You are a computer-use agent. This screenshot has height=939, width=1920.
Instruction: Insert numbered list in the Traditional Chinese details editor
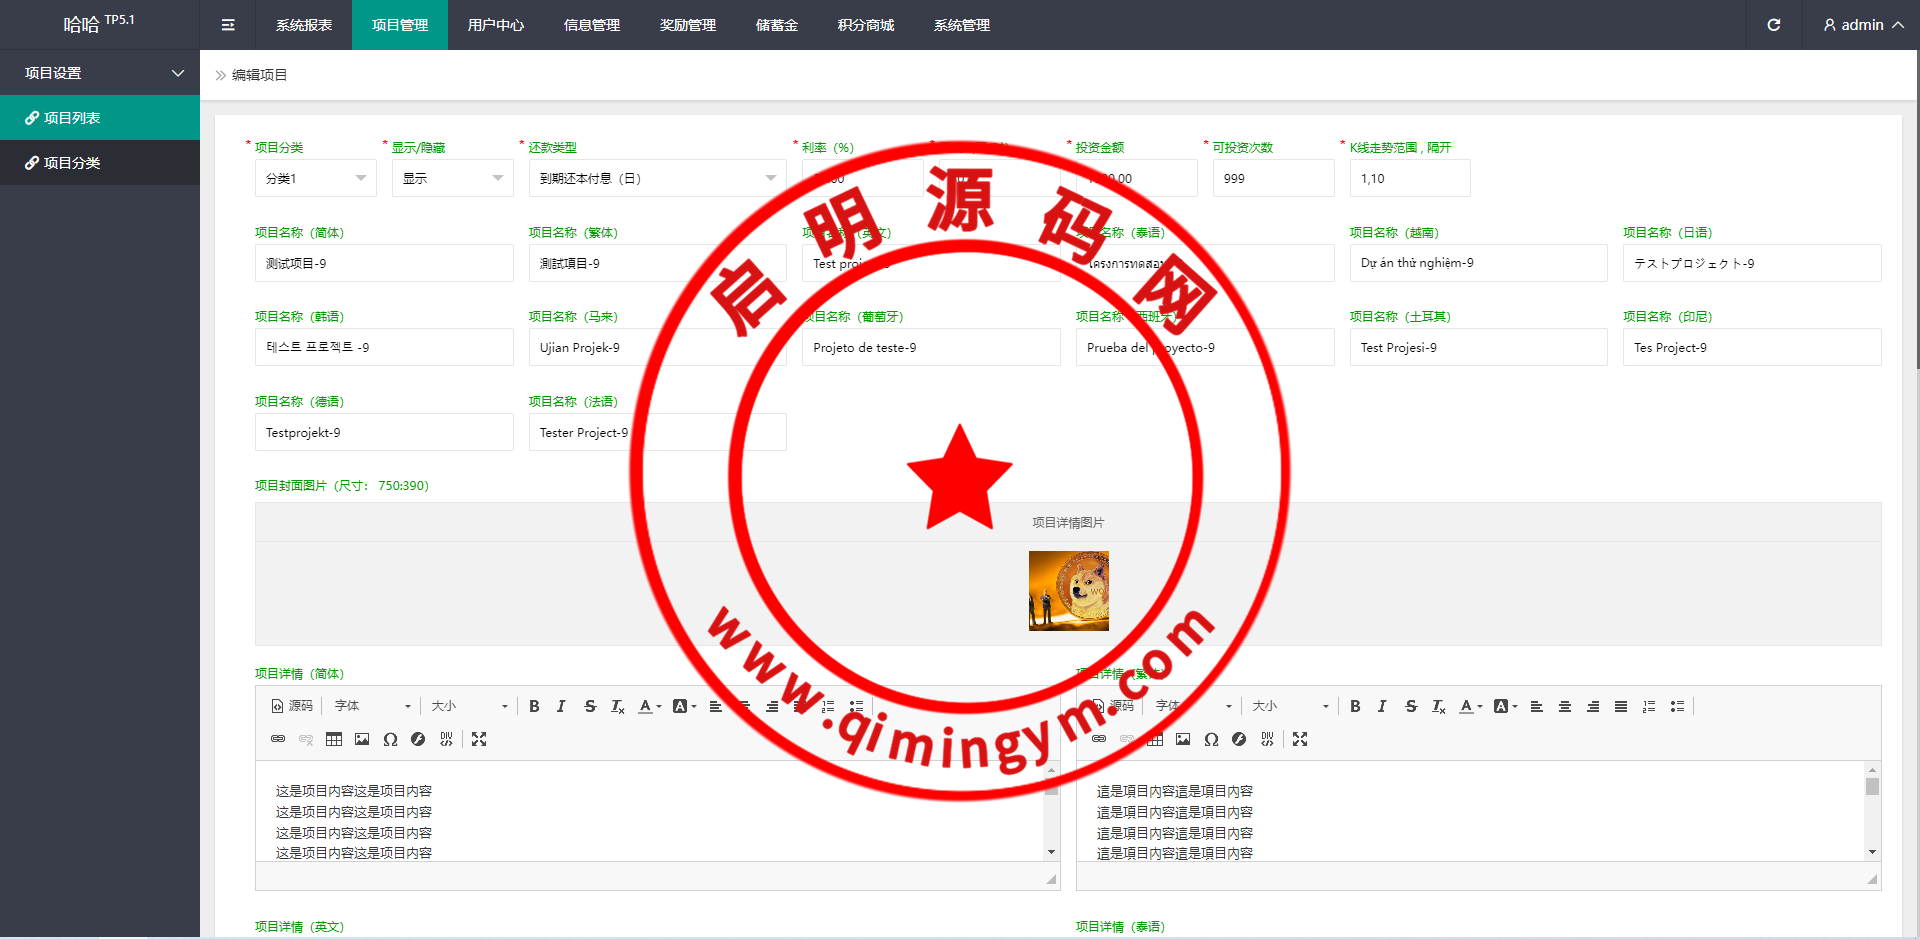(x=1649, y=706)
